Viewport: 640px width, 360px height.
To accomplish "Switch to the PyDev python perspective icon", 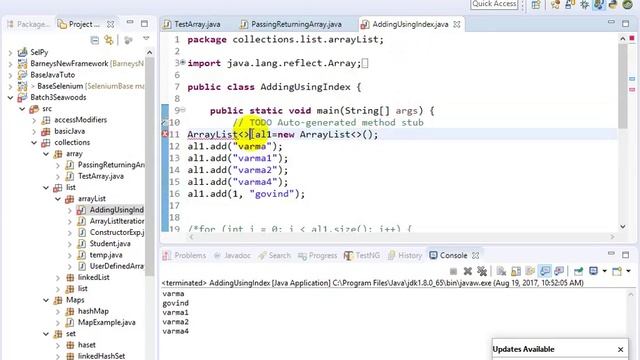I will pyautogui.click(x=613, y=5).
